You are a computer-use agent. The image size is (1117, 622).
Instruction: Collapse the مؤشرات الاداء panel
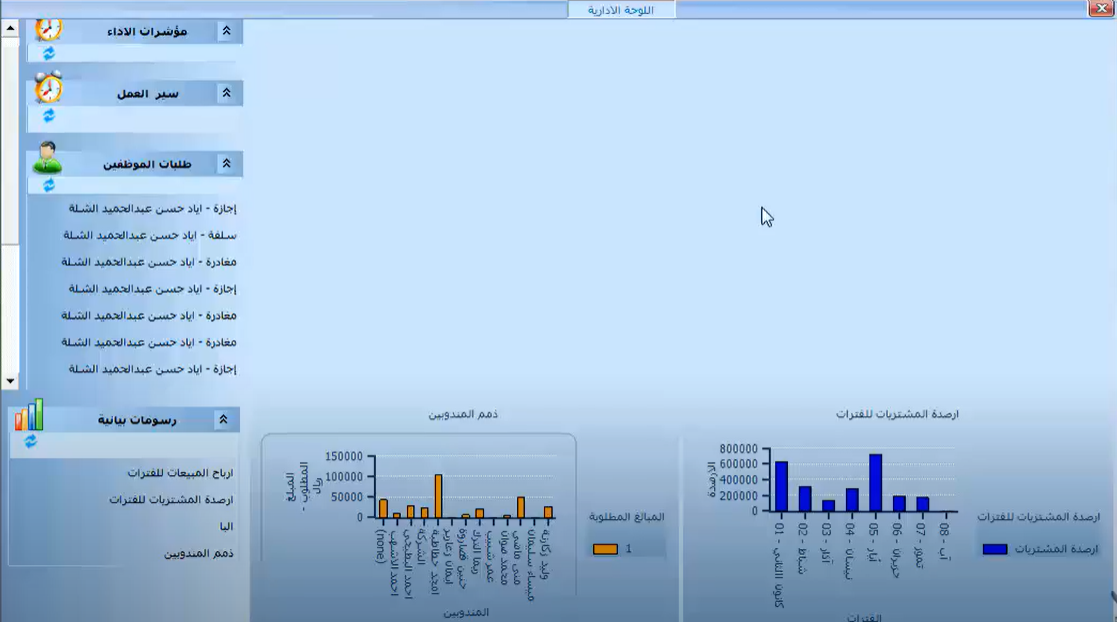[x=228, y=30]
